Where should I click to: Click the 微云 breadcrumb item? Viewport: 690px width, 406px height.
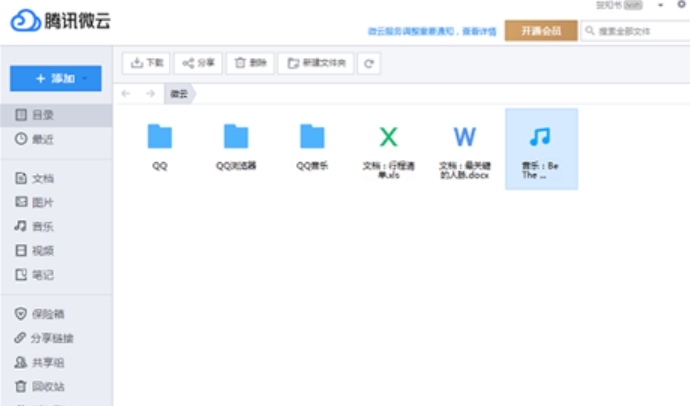180,94
